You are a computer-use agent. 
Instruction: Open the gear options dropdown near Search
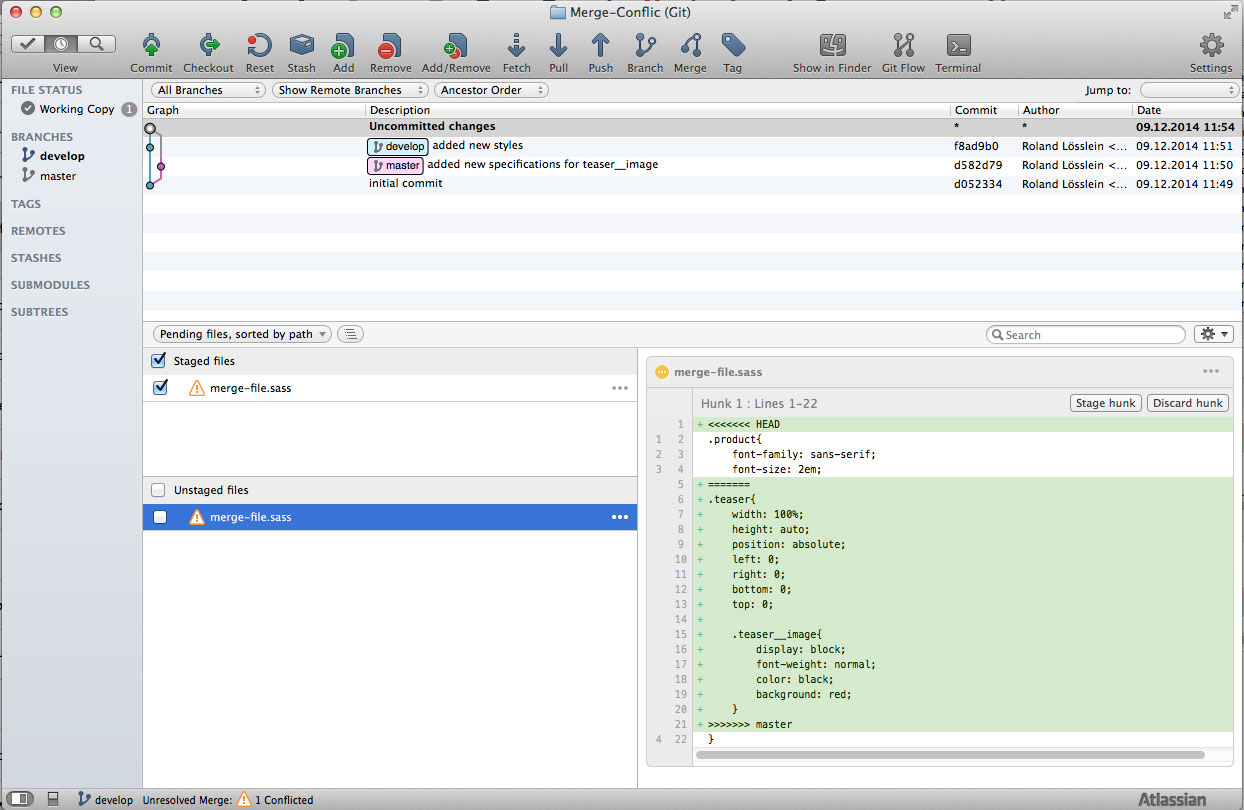[1214, 334]
